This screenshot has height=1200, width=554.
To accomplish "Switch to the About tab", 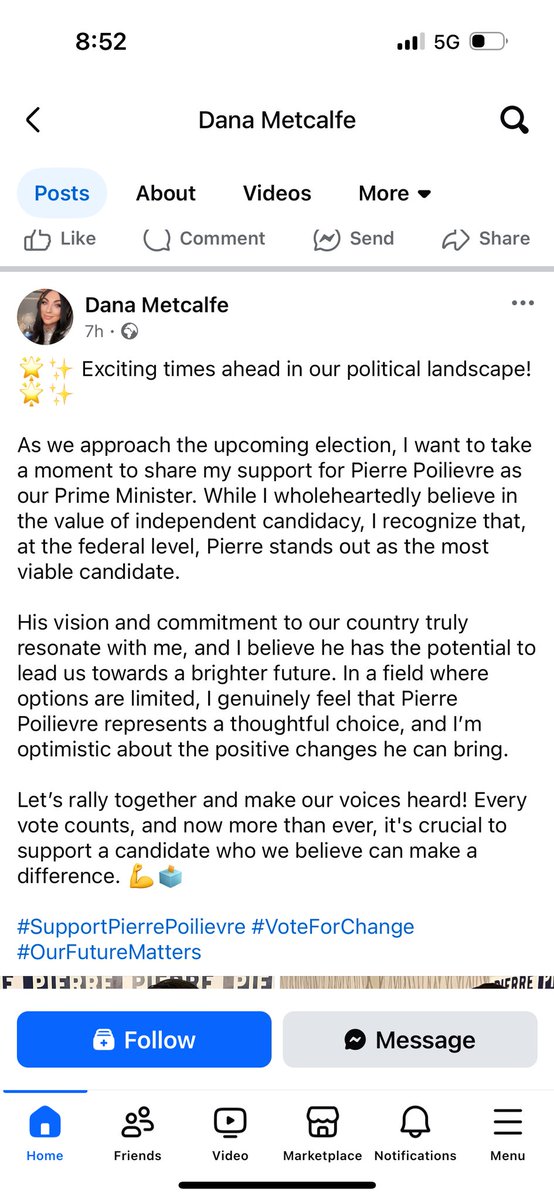I will (x=166, y=193).
